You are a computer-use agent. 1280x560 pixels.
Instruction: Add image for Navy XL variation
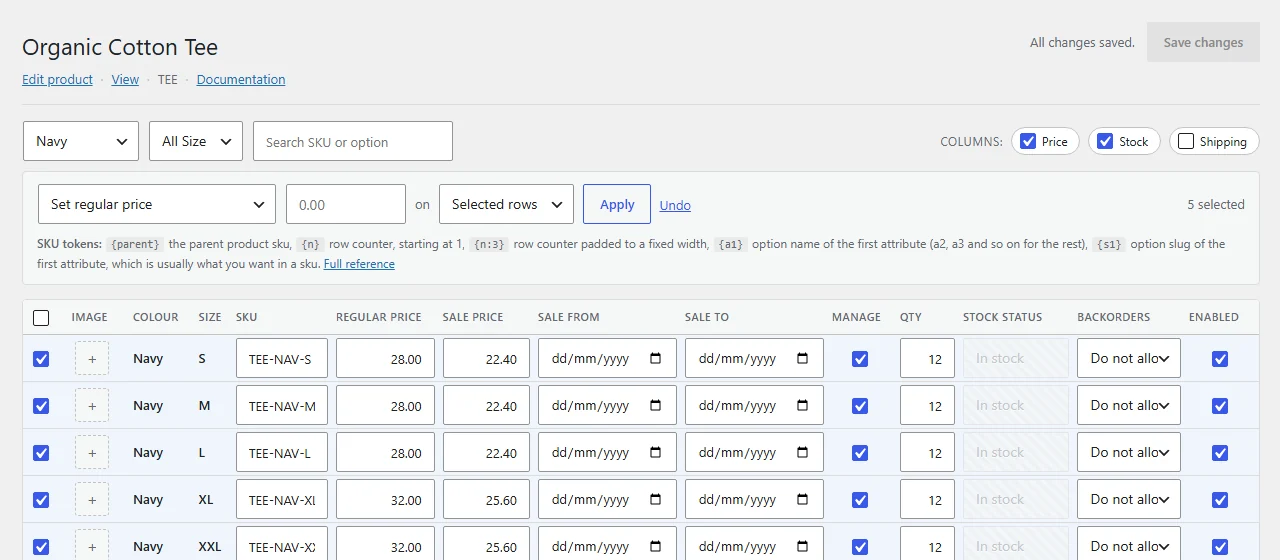coord(91,500)
